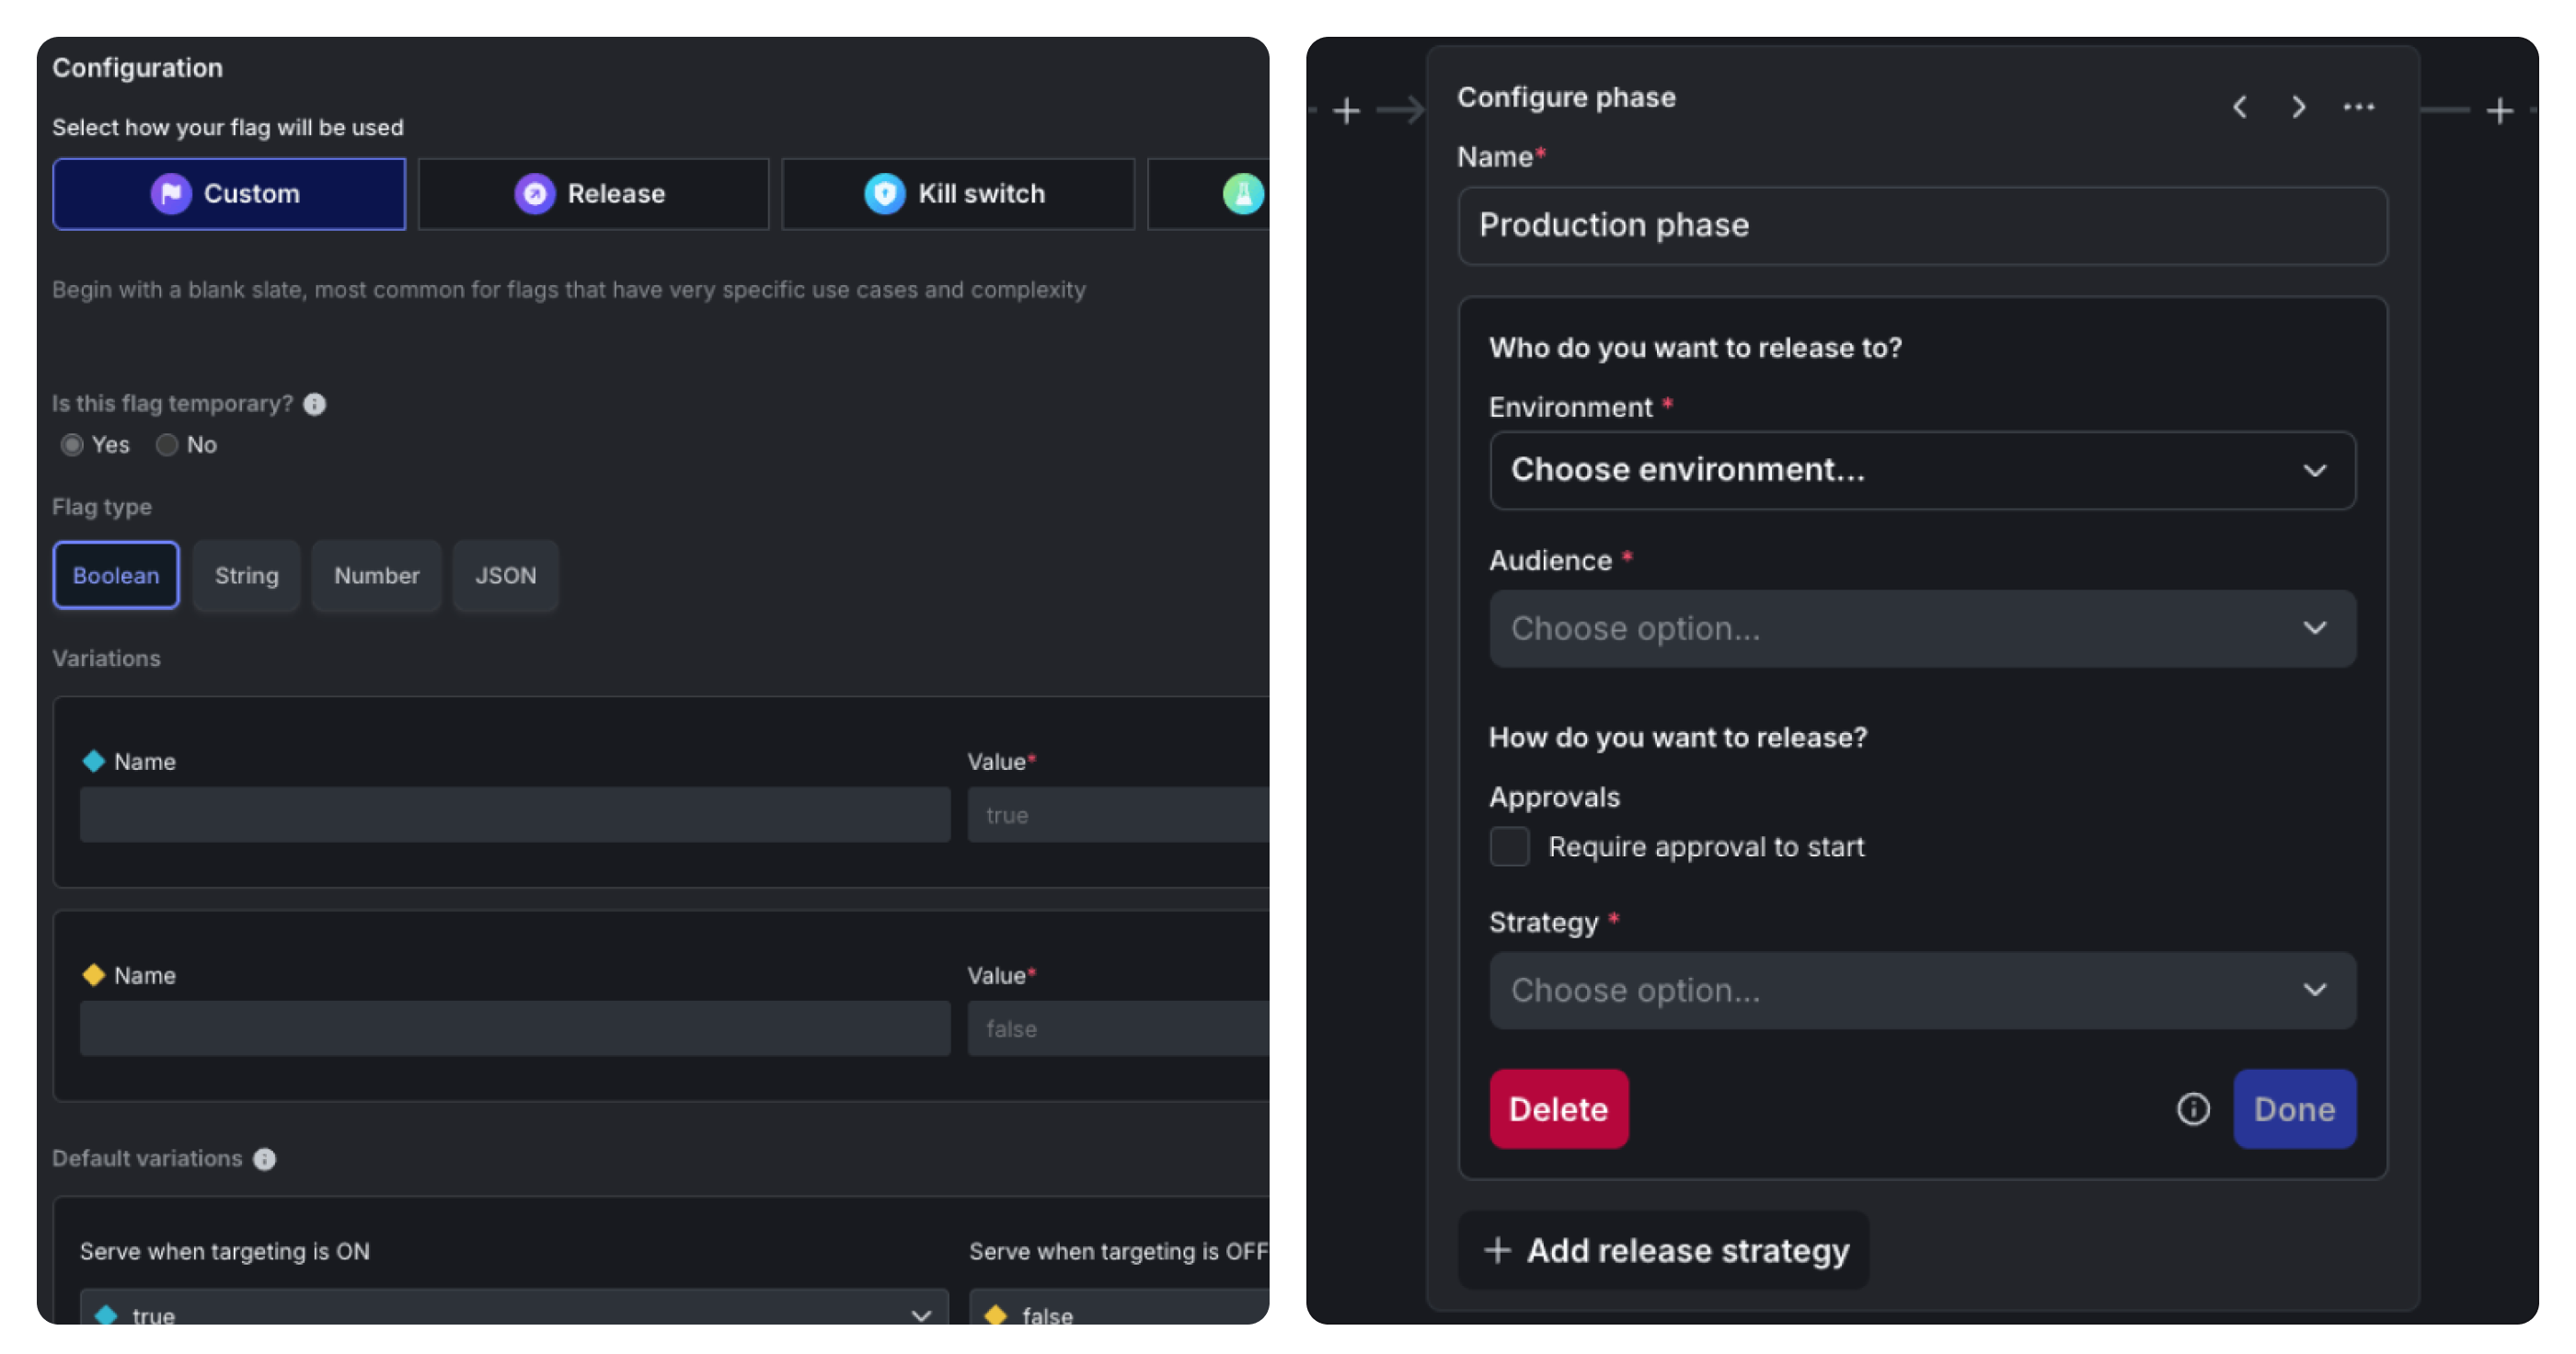2576x1354 pixels.
Task: Click the green flask experiment template icon
Action: click(1243, 194)
